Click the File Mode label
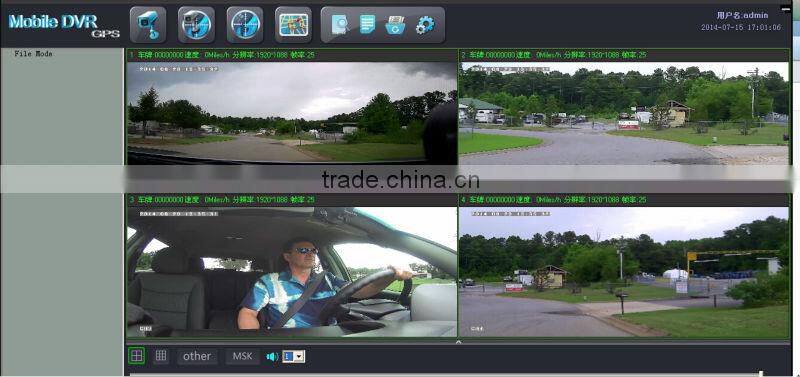Image resolution: width=800 pixels, height=377 pixels. tap(33, 54)
